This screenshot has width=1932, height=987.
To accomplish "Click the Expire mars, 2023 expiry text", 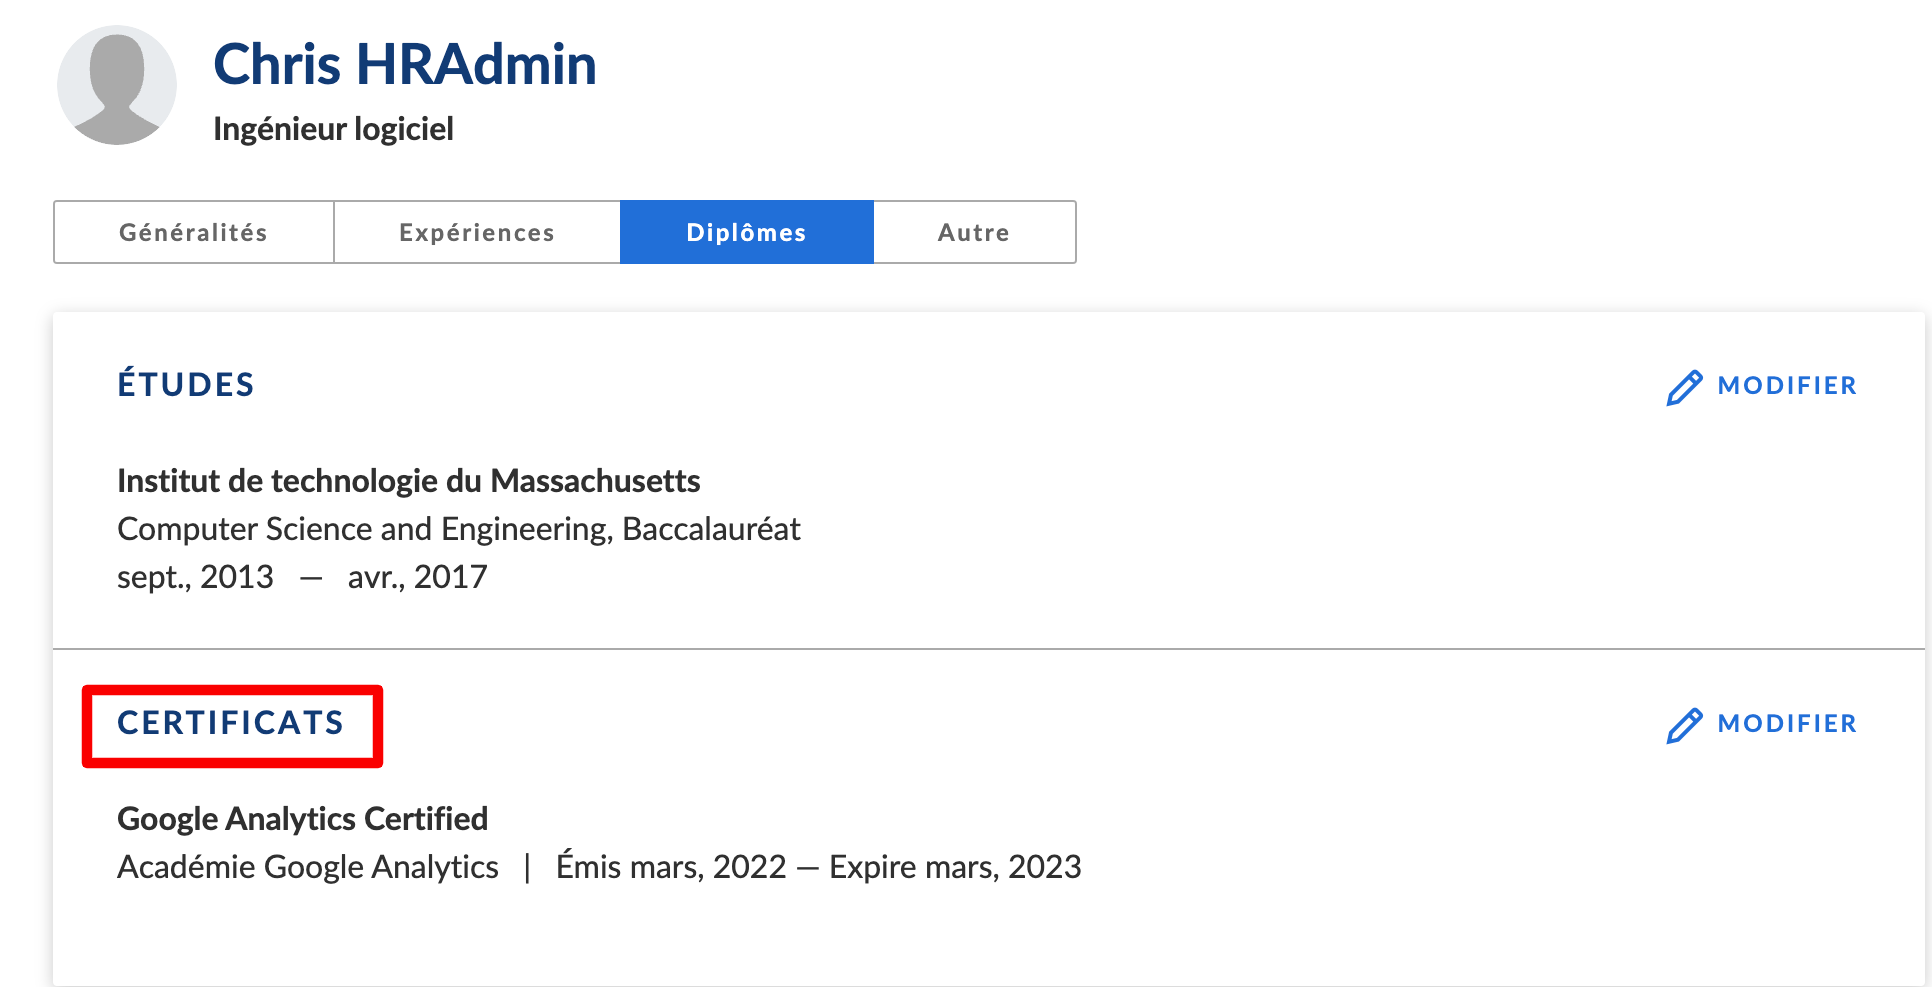I will (x=955, y=867).
